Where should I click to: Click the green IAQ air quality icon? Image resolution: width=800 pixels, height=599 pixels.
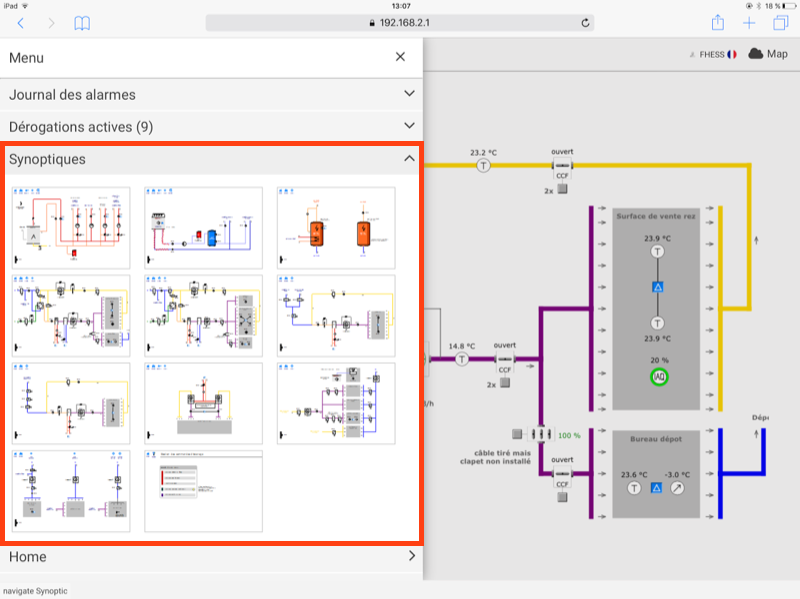(x=659, y=377)
